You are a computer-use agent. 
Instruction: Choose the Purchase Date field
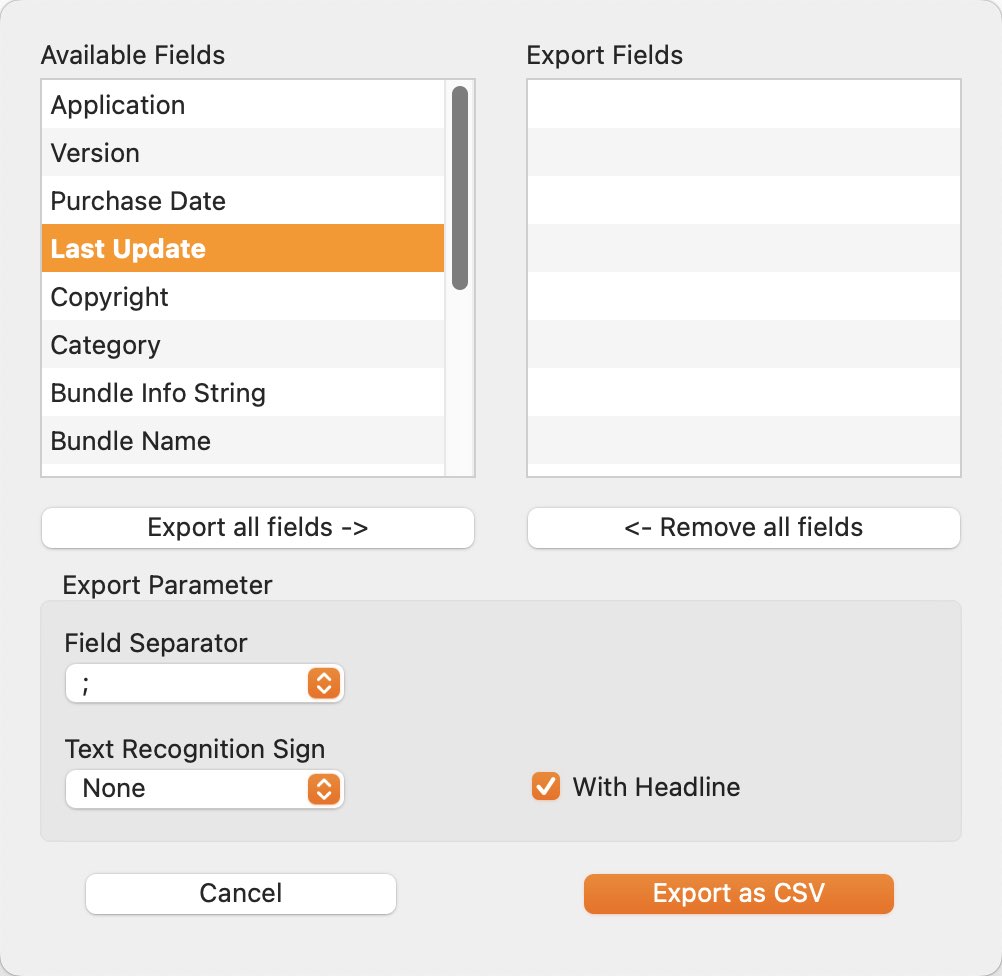click(x=243, y=201)
